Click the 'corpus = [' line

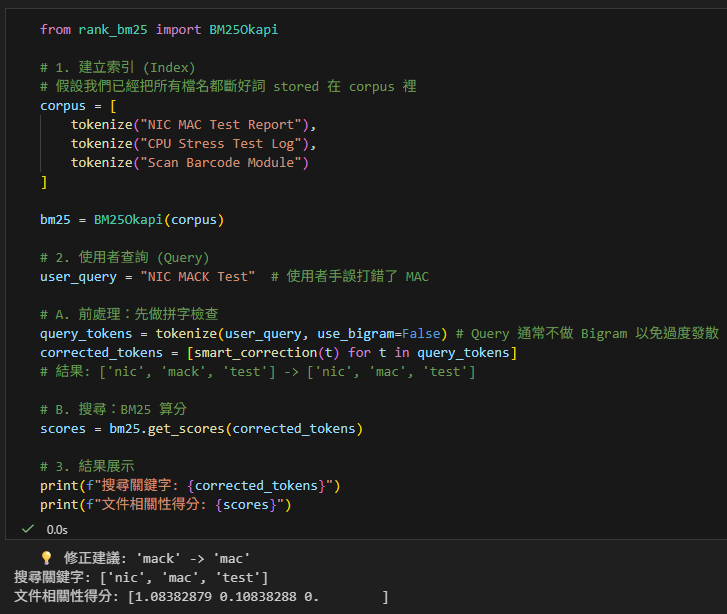click(78, 106)
